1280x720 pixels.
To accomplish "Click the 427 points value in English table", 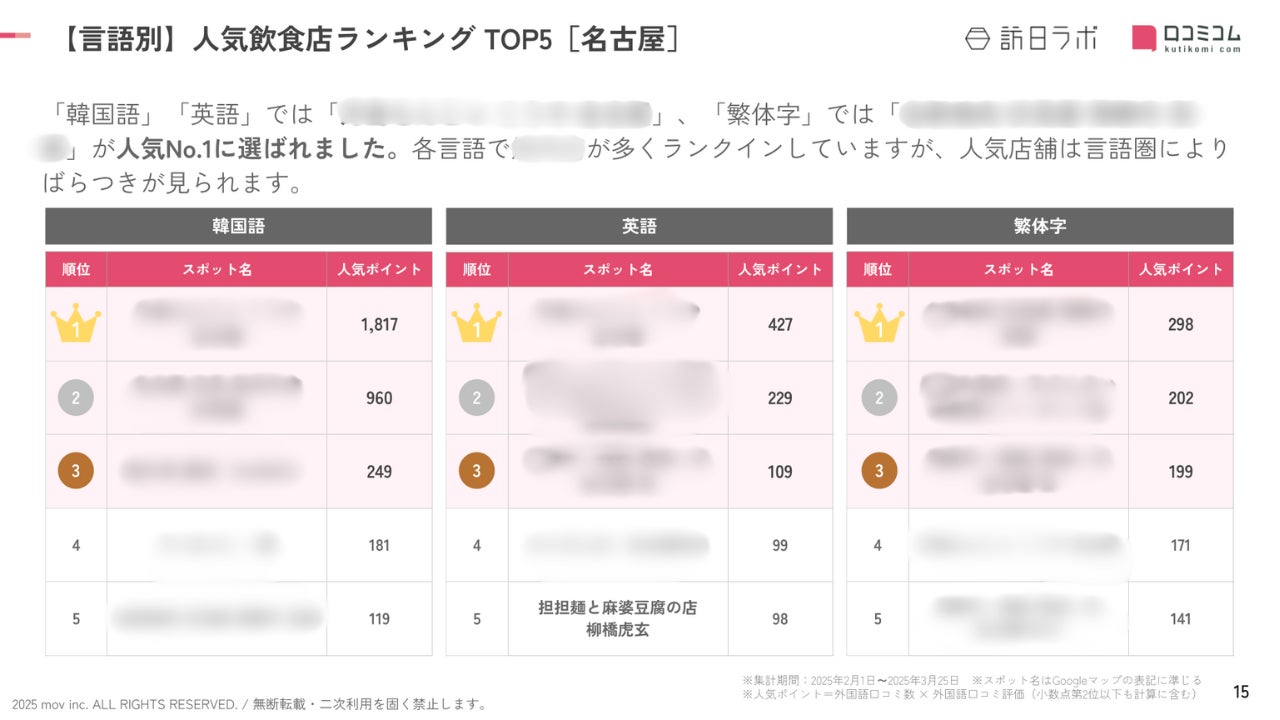I will coord(780,324).
